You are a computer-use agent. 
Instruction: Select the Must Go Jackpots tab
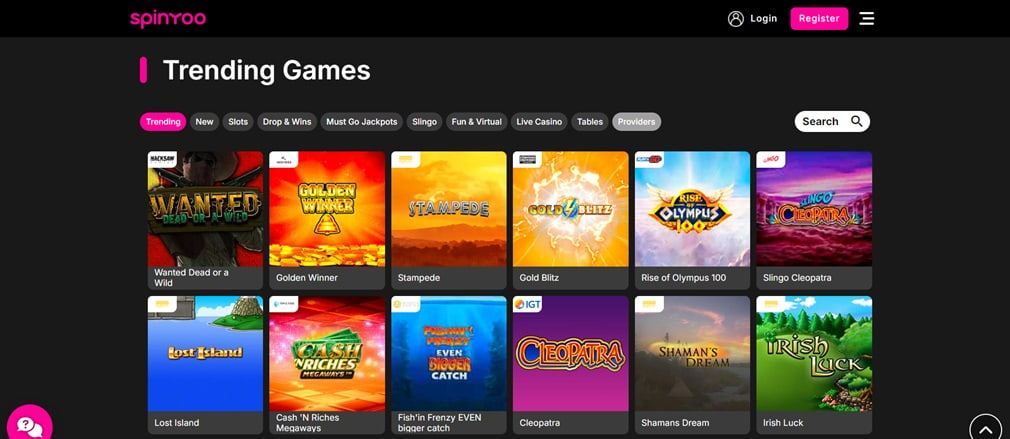[361, 122]
